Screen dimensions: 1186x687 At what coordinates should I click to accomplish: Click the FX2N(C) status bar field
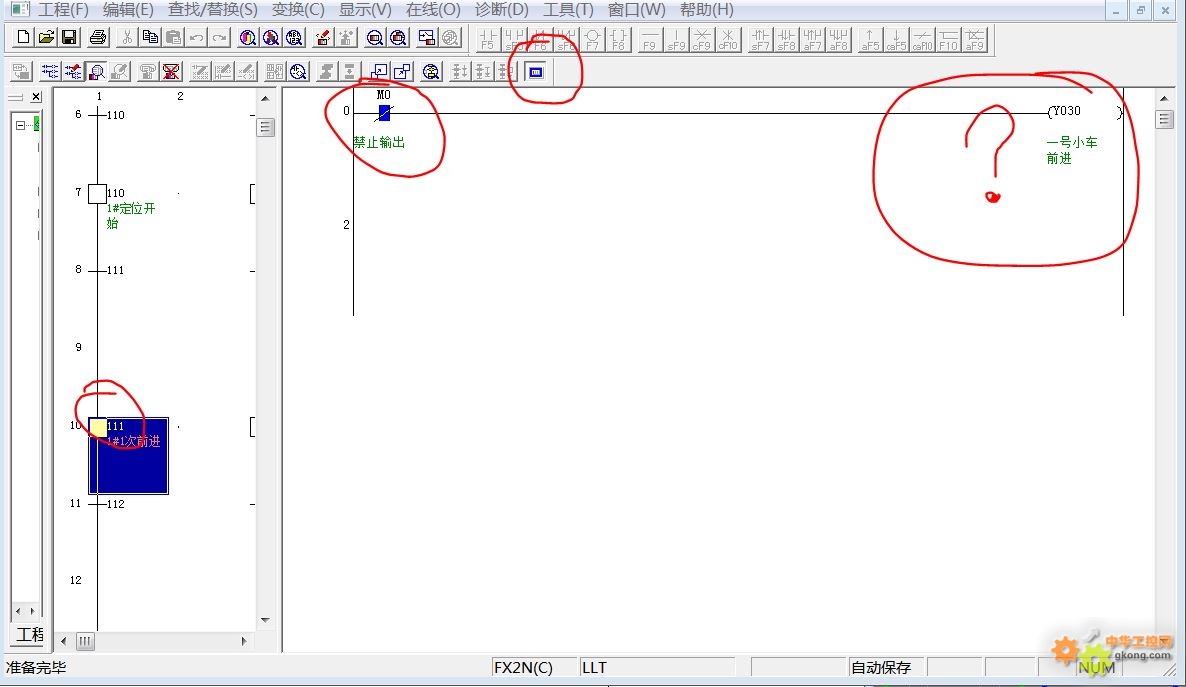click(532, 667)
